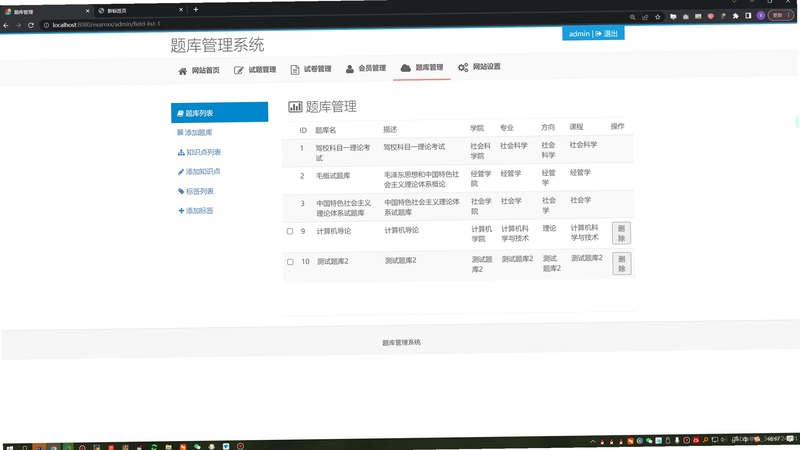
Task: Click the browser 更新 update button
Action: coord(781,15)
